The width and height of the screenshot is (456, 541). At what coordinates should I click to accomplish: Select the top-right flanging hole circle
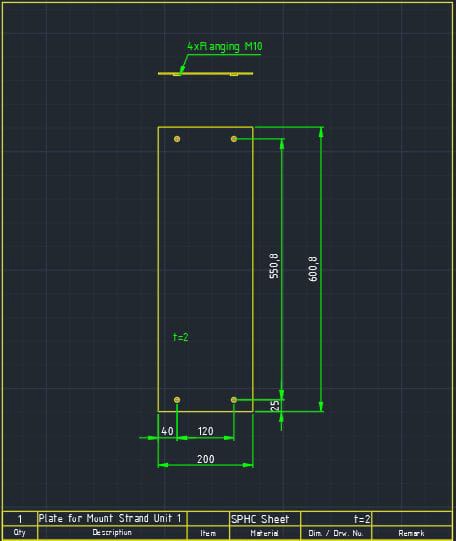point(234,139)
